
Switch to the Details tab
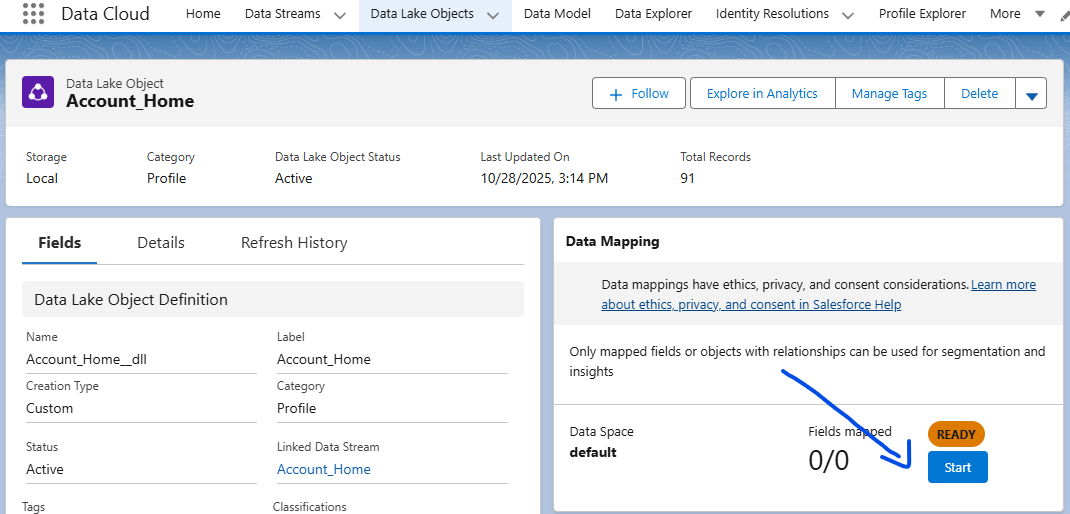161,242
